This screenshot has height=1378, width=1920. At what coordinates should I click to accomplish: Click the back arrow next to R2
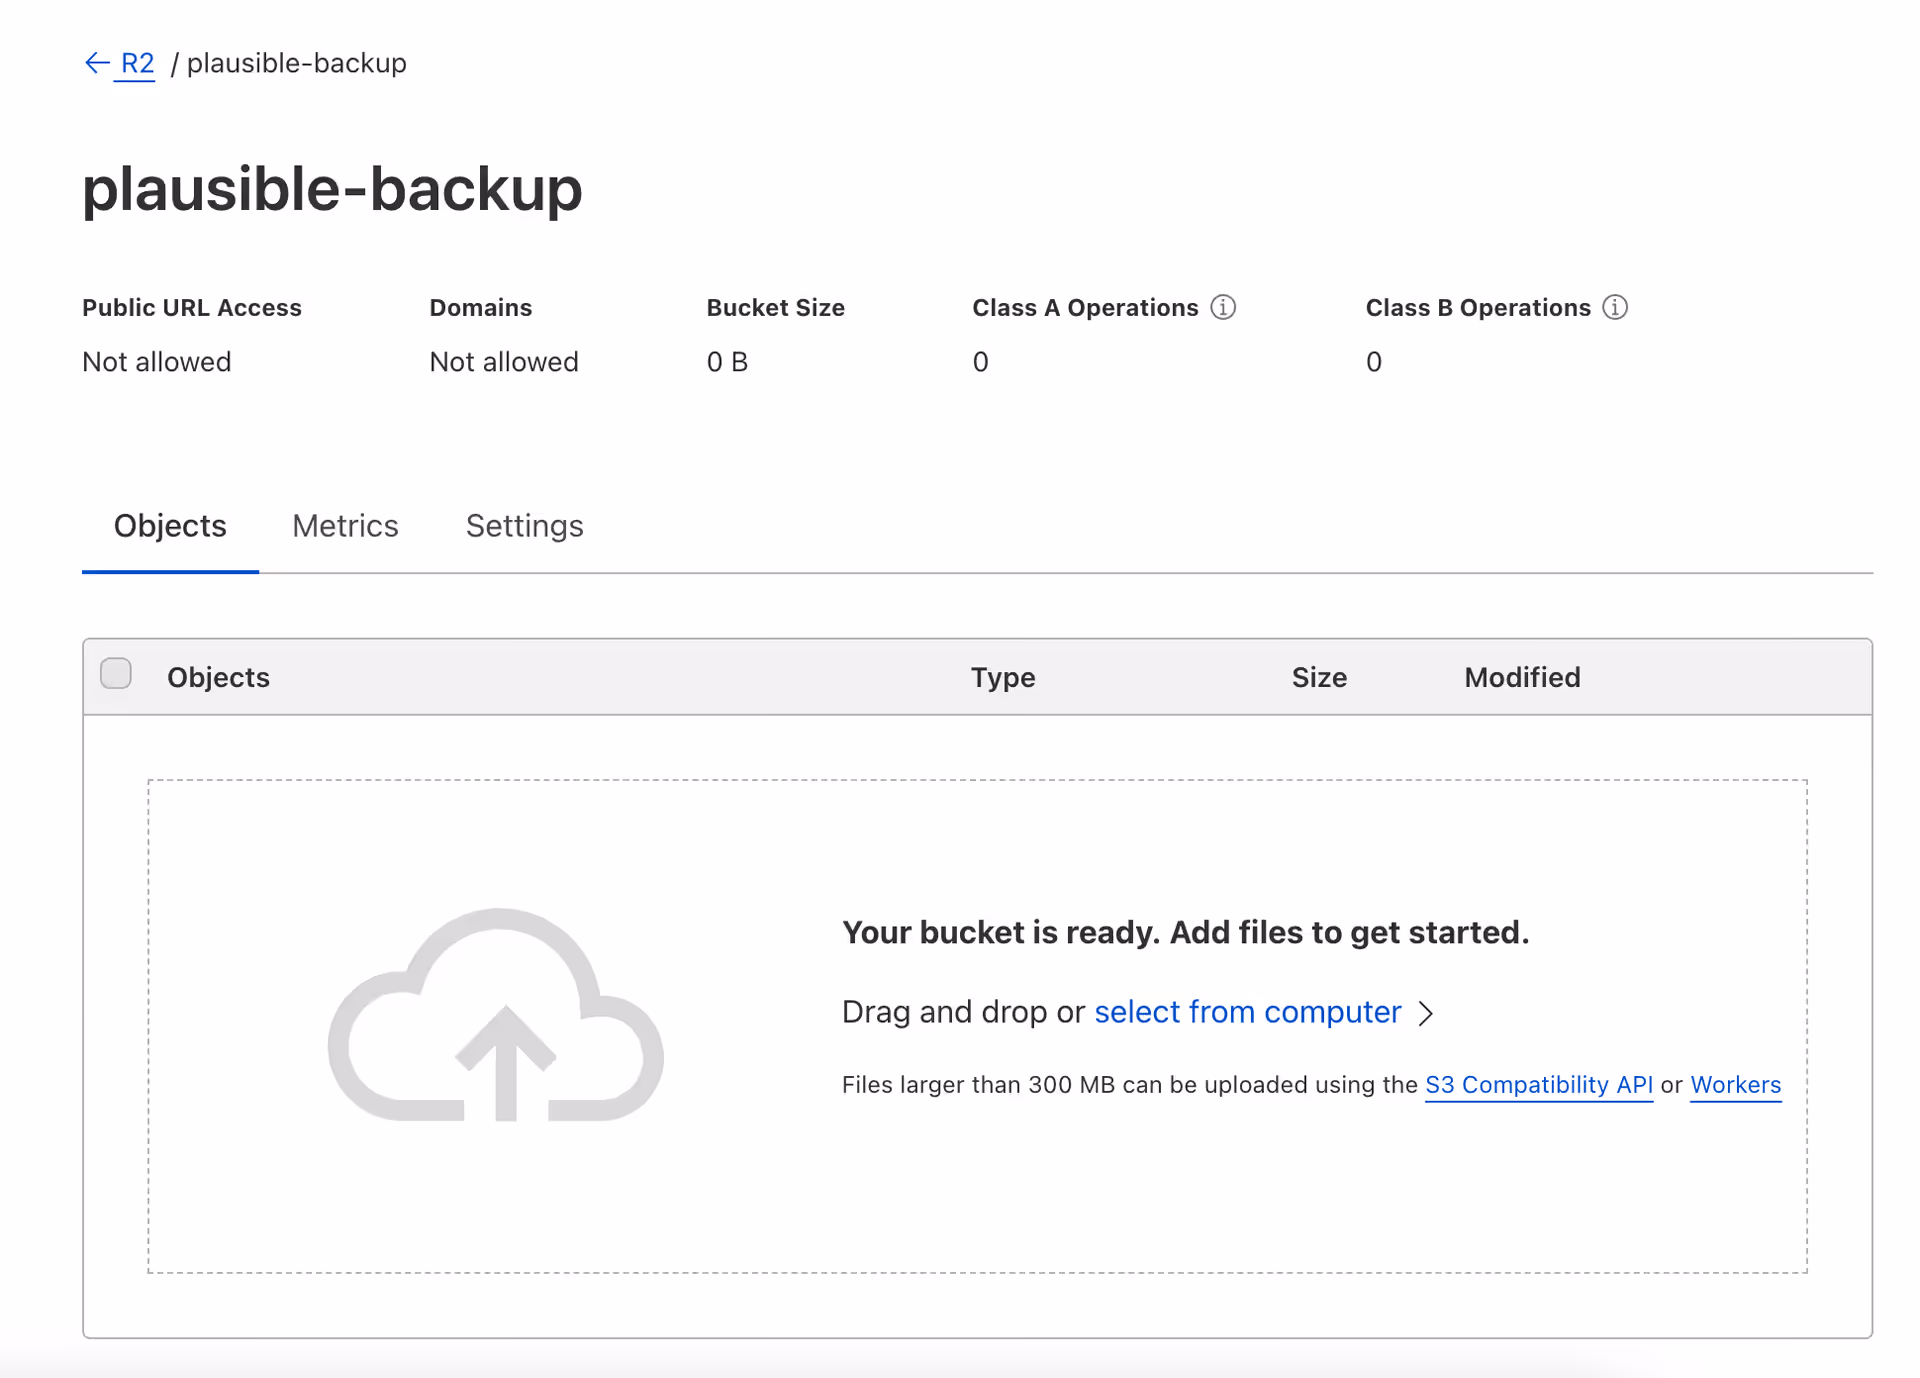tap(97, 63)
